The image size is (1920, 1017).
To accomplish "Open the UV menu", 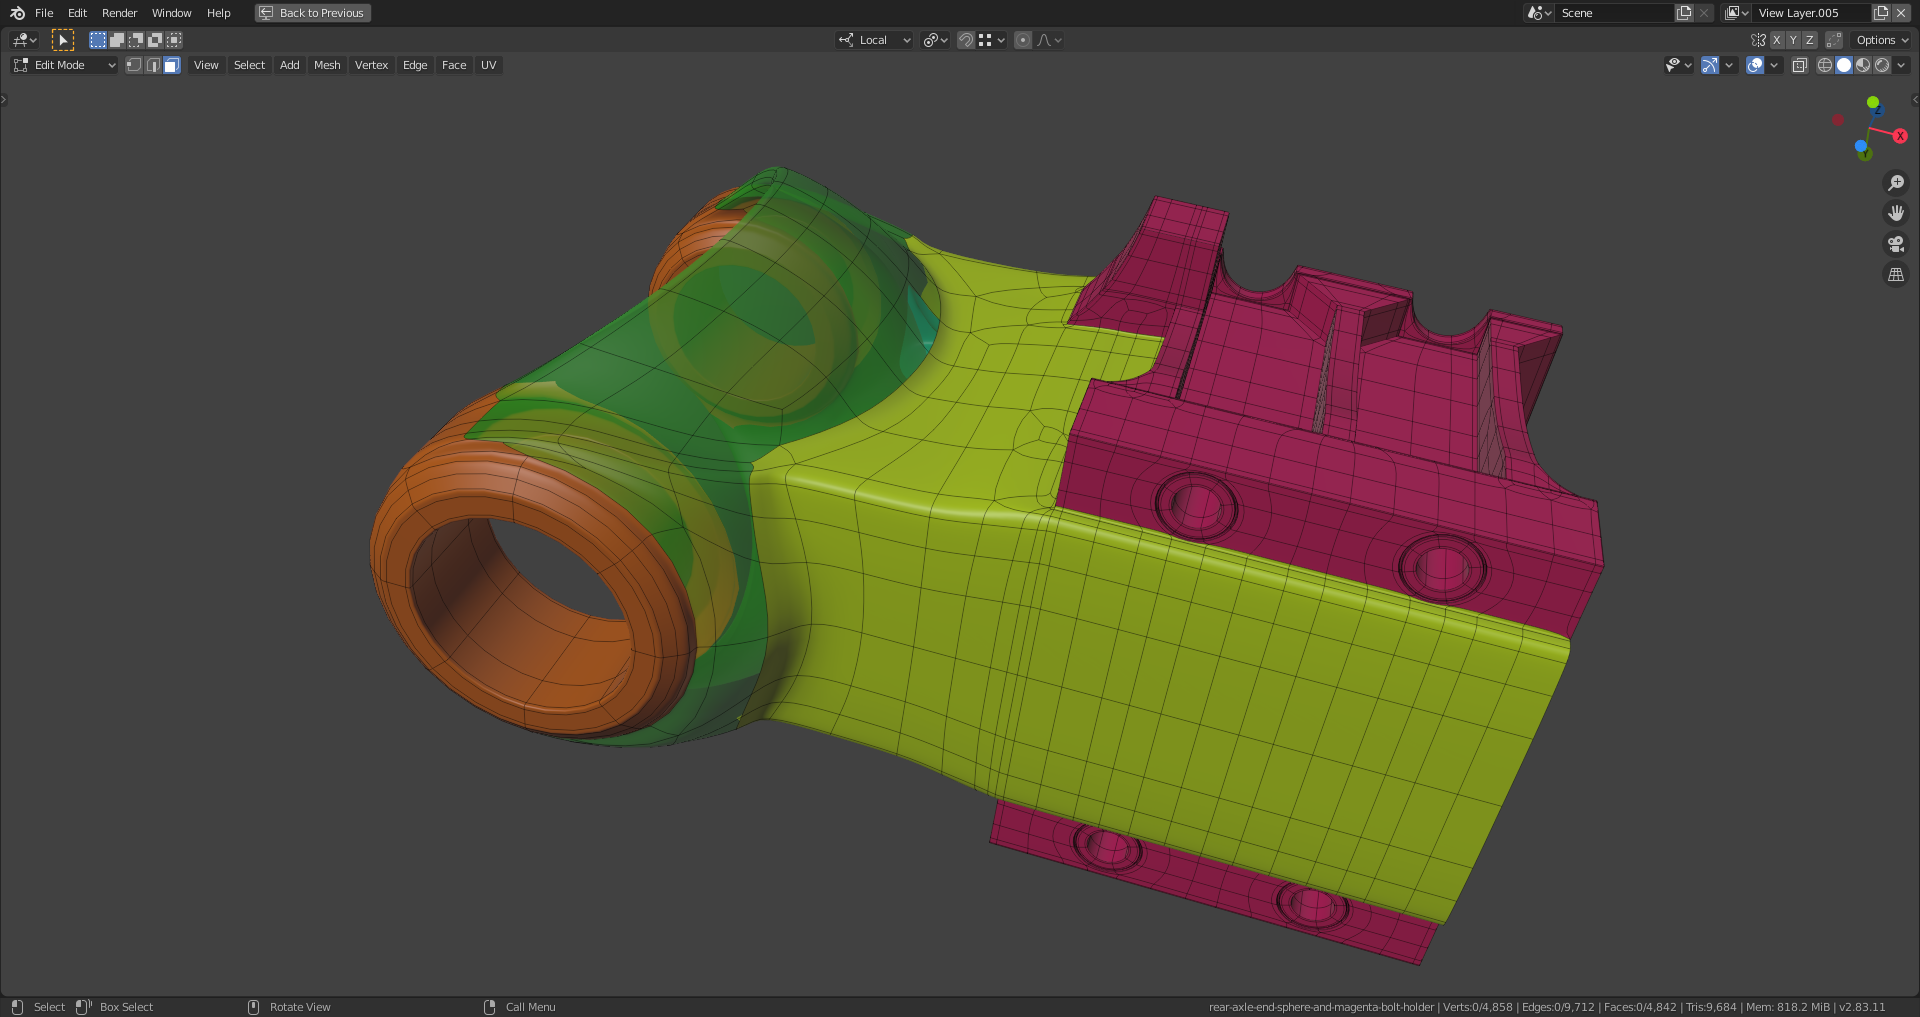I will click(x=489, y=65).
